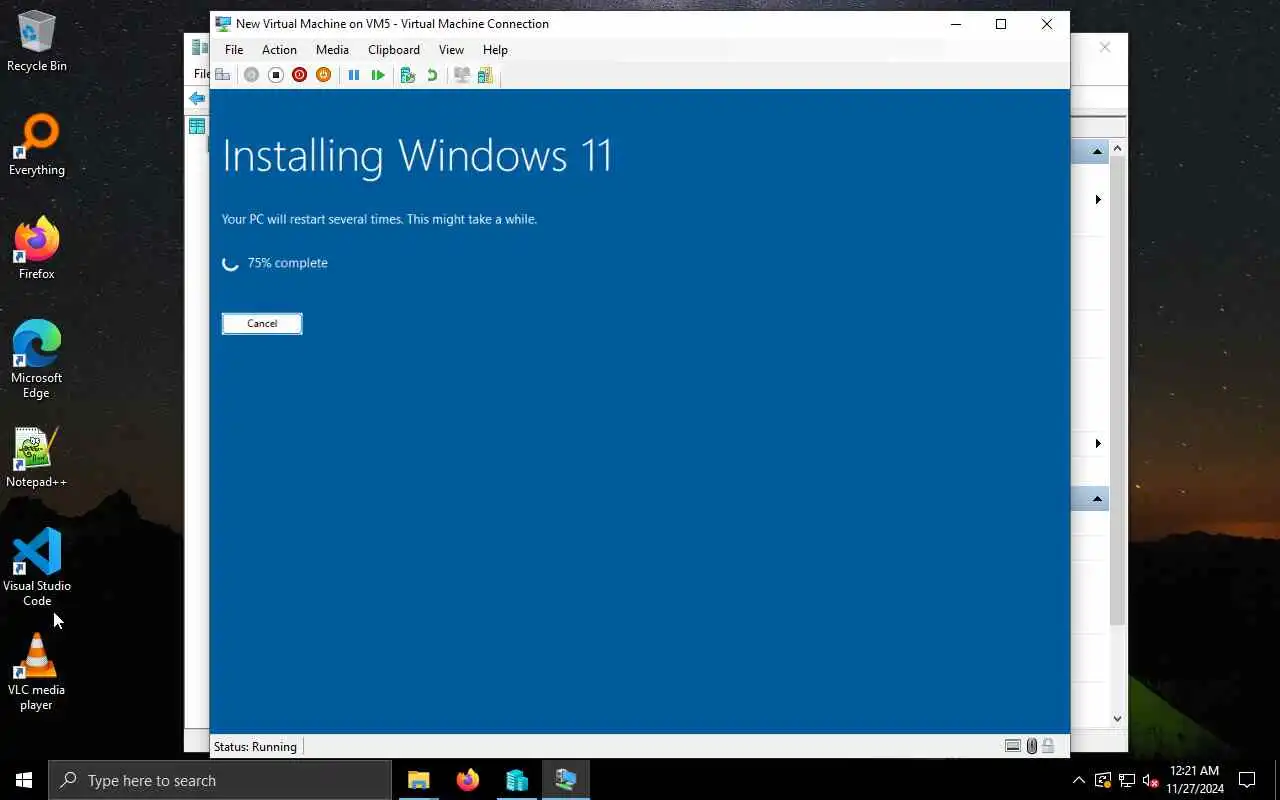Open the Action menu
Screen dimensions: 1280x800
(x=279, y=50)
